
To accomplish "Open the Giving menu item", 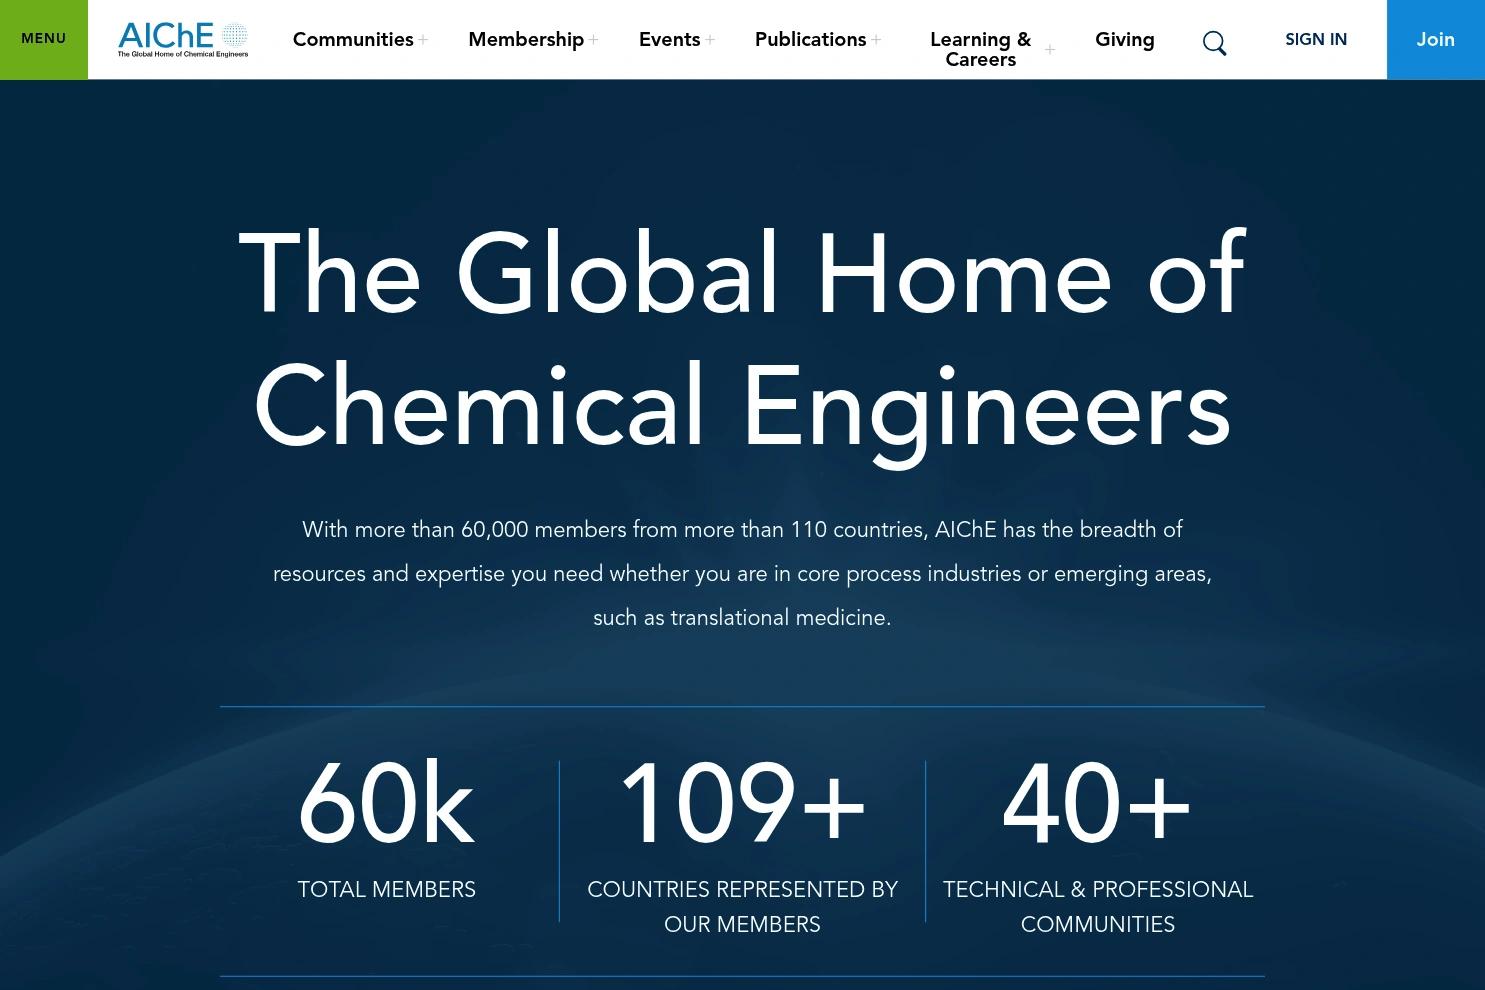I will tap(1124, 39).
